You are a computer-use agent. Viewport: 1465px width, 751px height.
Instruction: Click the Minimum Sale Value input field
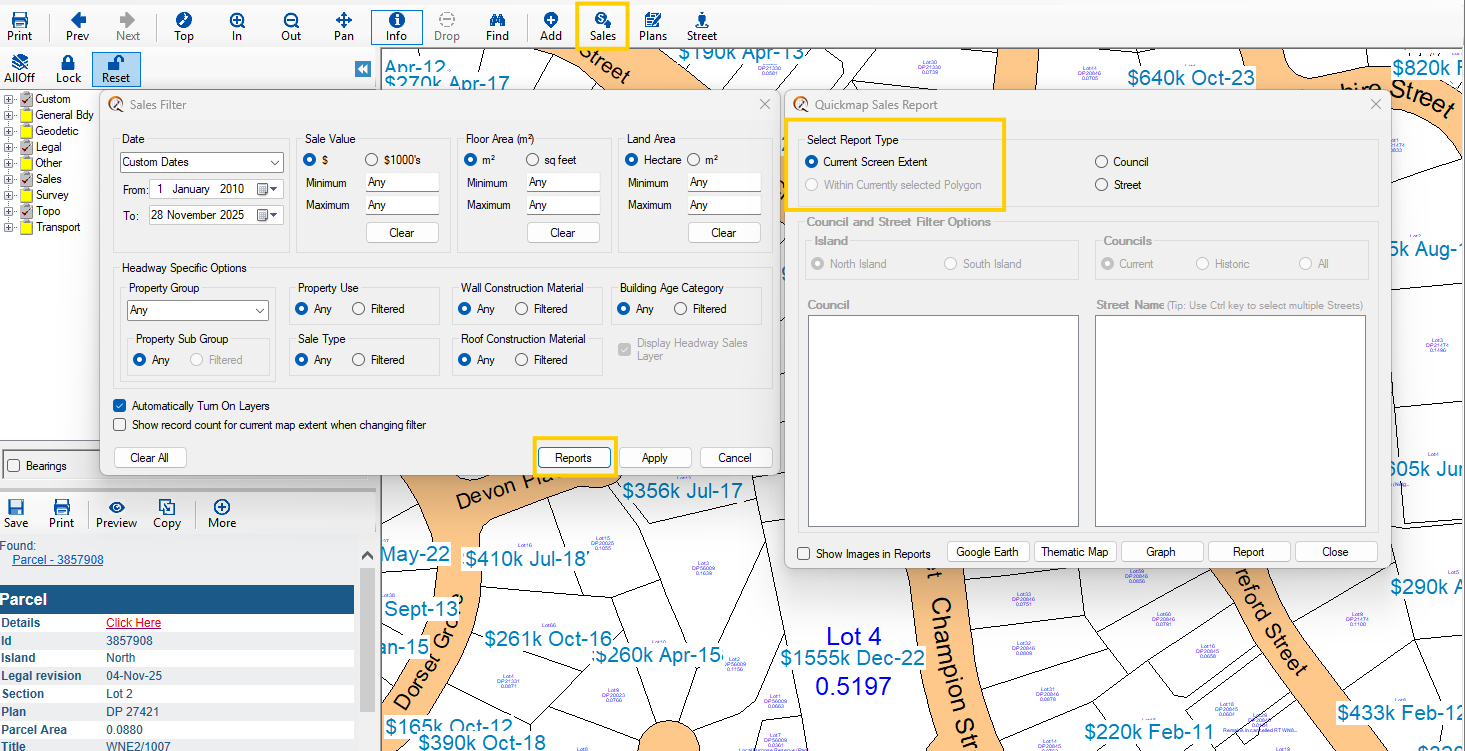[x=401, y=182]
